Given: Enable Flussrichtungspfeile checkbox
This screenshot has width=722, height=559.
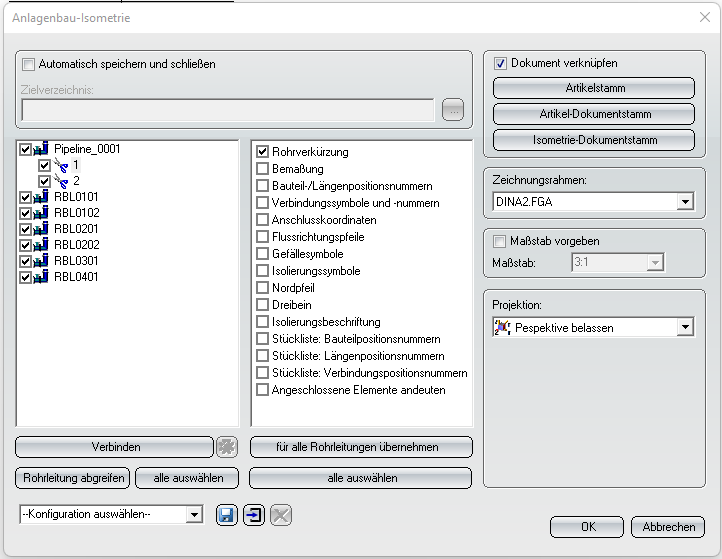Looking at the screenshot, I should point(262,237).
